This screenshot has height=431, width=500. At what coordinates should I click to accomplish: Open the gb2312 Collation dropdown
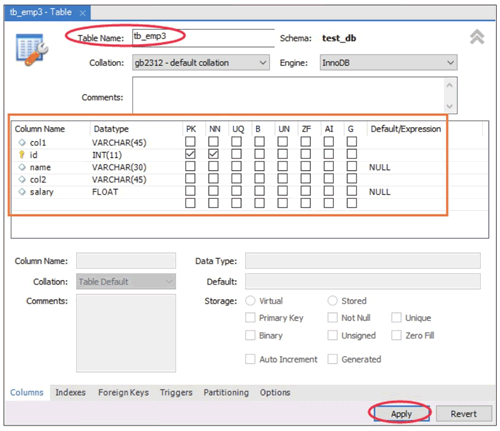coord(201,63)
